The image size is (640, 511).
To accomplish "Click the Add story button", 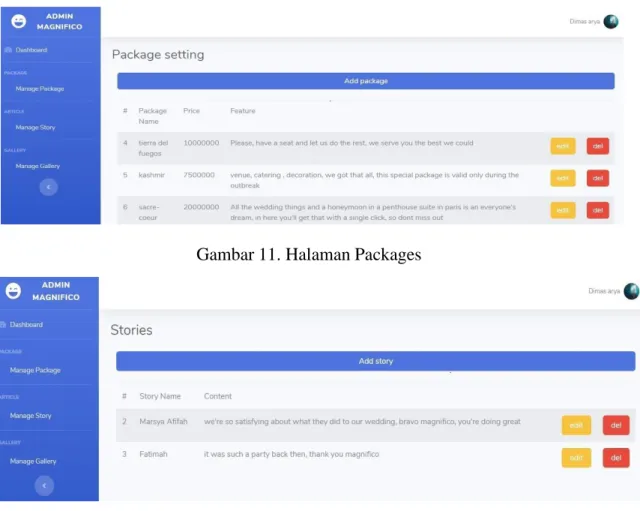I will coord(376,361).
